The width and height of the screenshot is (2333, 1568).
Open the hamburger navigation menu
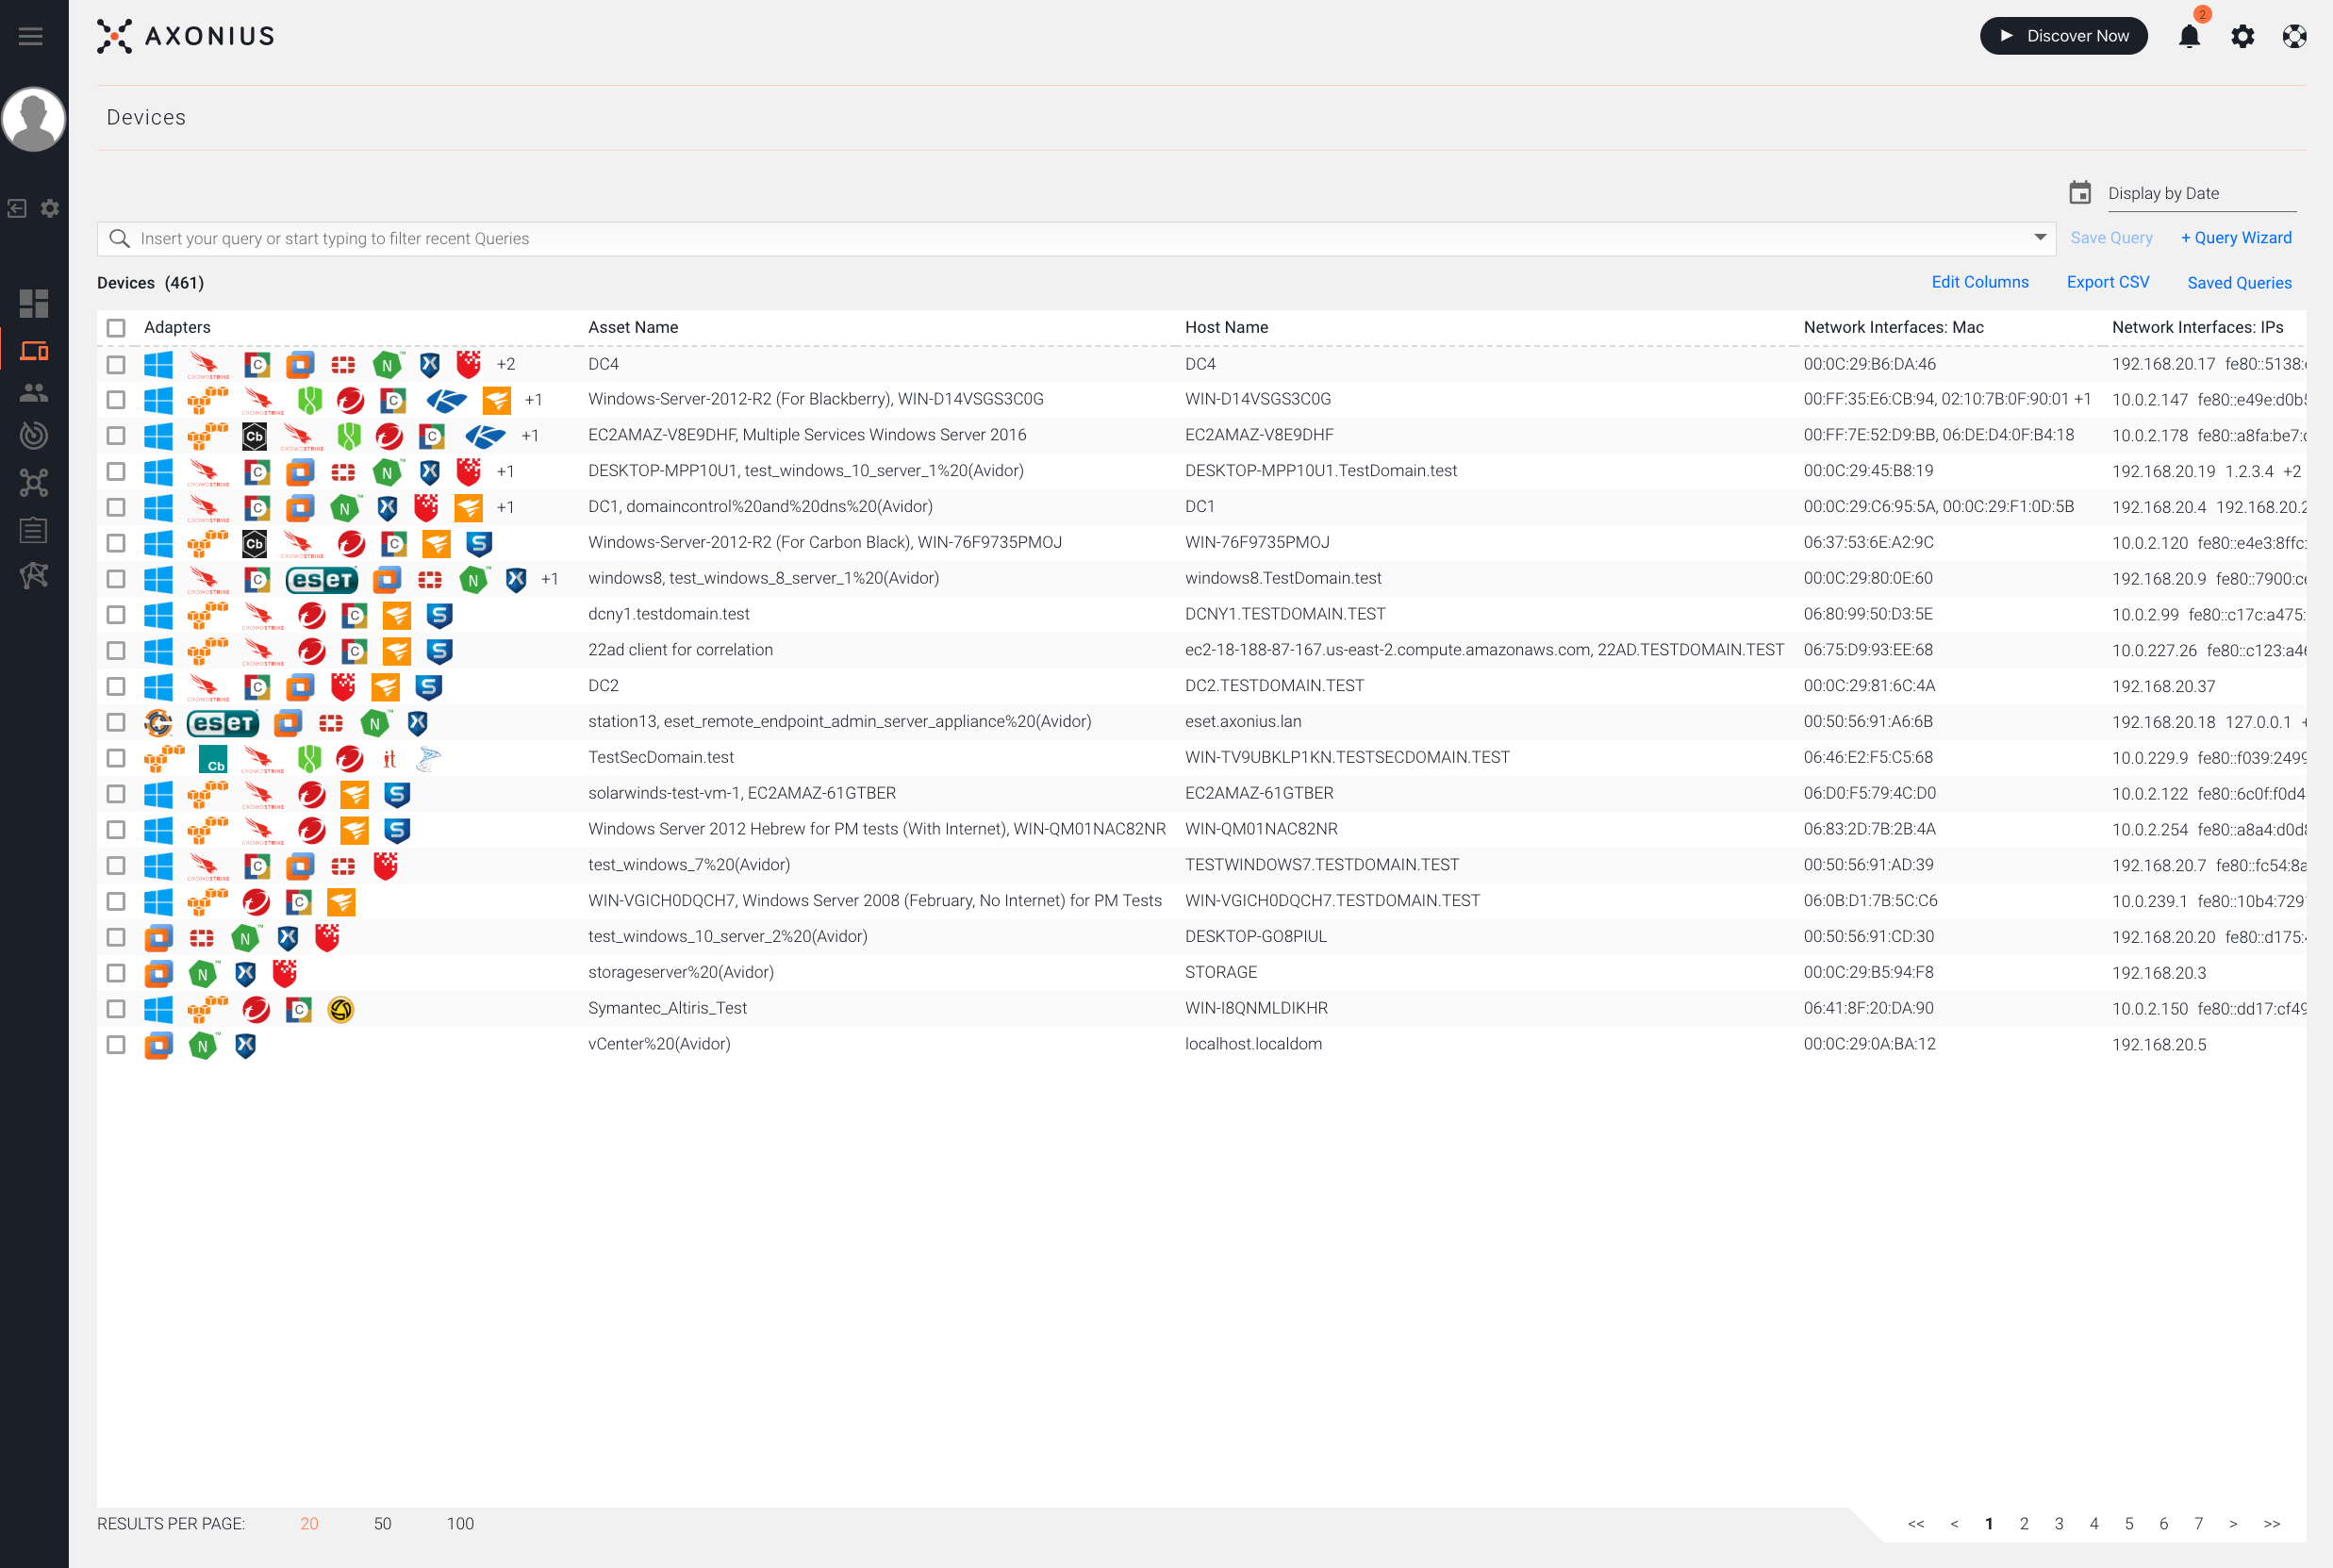(x=31, y=36)
